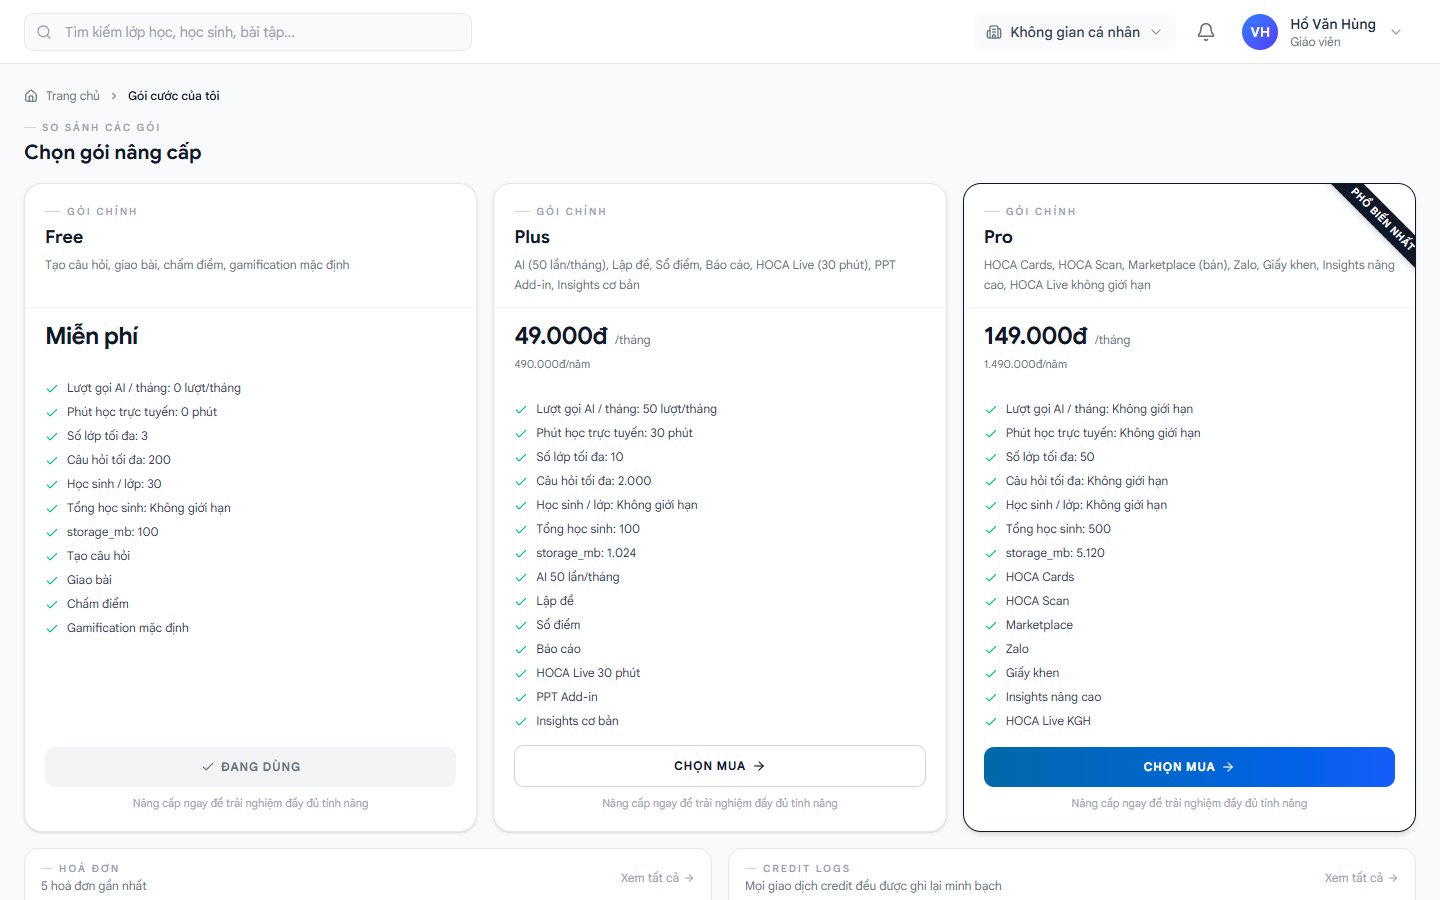Focus the search field for classes and students
This screenshot has height=900, width=1440.
point(248,32)
